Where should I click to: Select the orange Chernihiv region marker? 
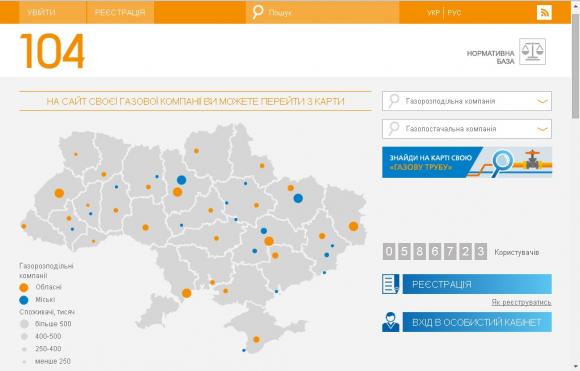(196, 151)
